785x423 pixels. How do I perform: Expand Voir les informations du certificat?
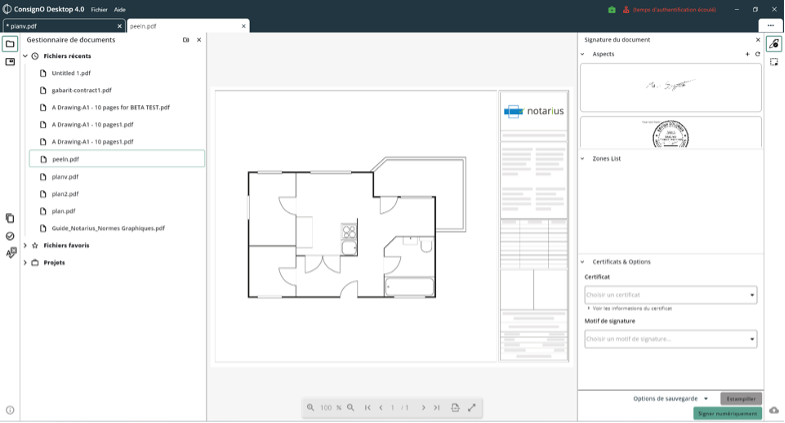pos(630,308)
